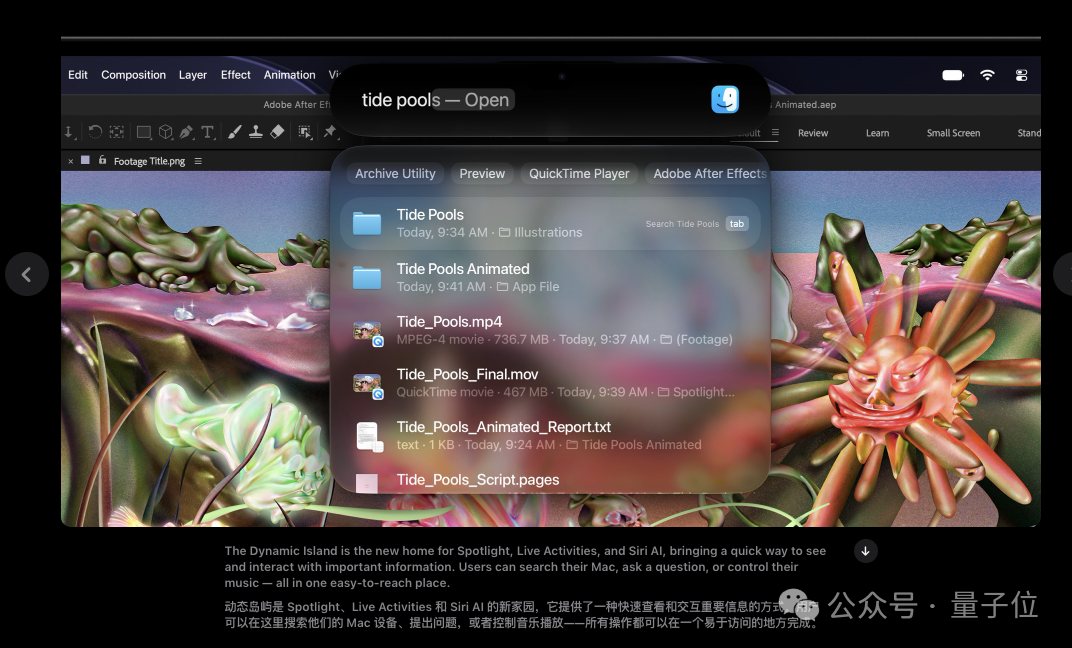This screenshot has width=1072, height=648.
Task: Pick the 3D cube tool in the toolbar
Action: [165, 132]
